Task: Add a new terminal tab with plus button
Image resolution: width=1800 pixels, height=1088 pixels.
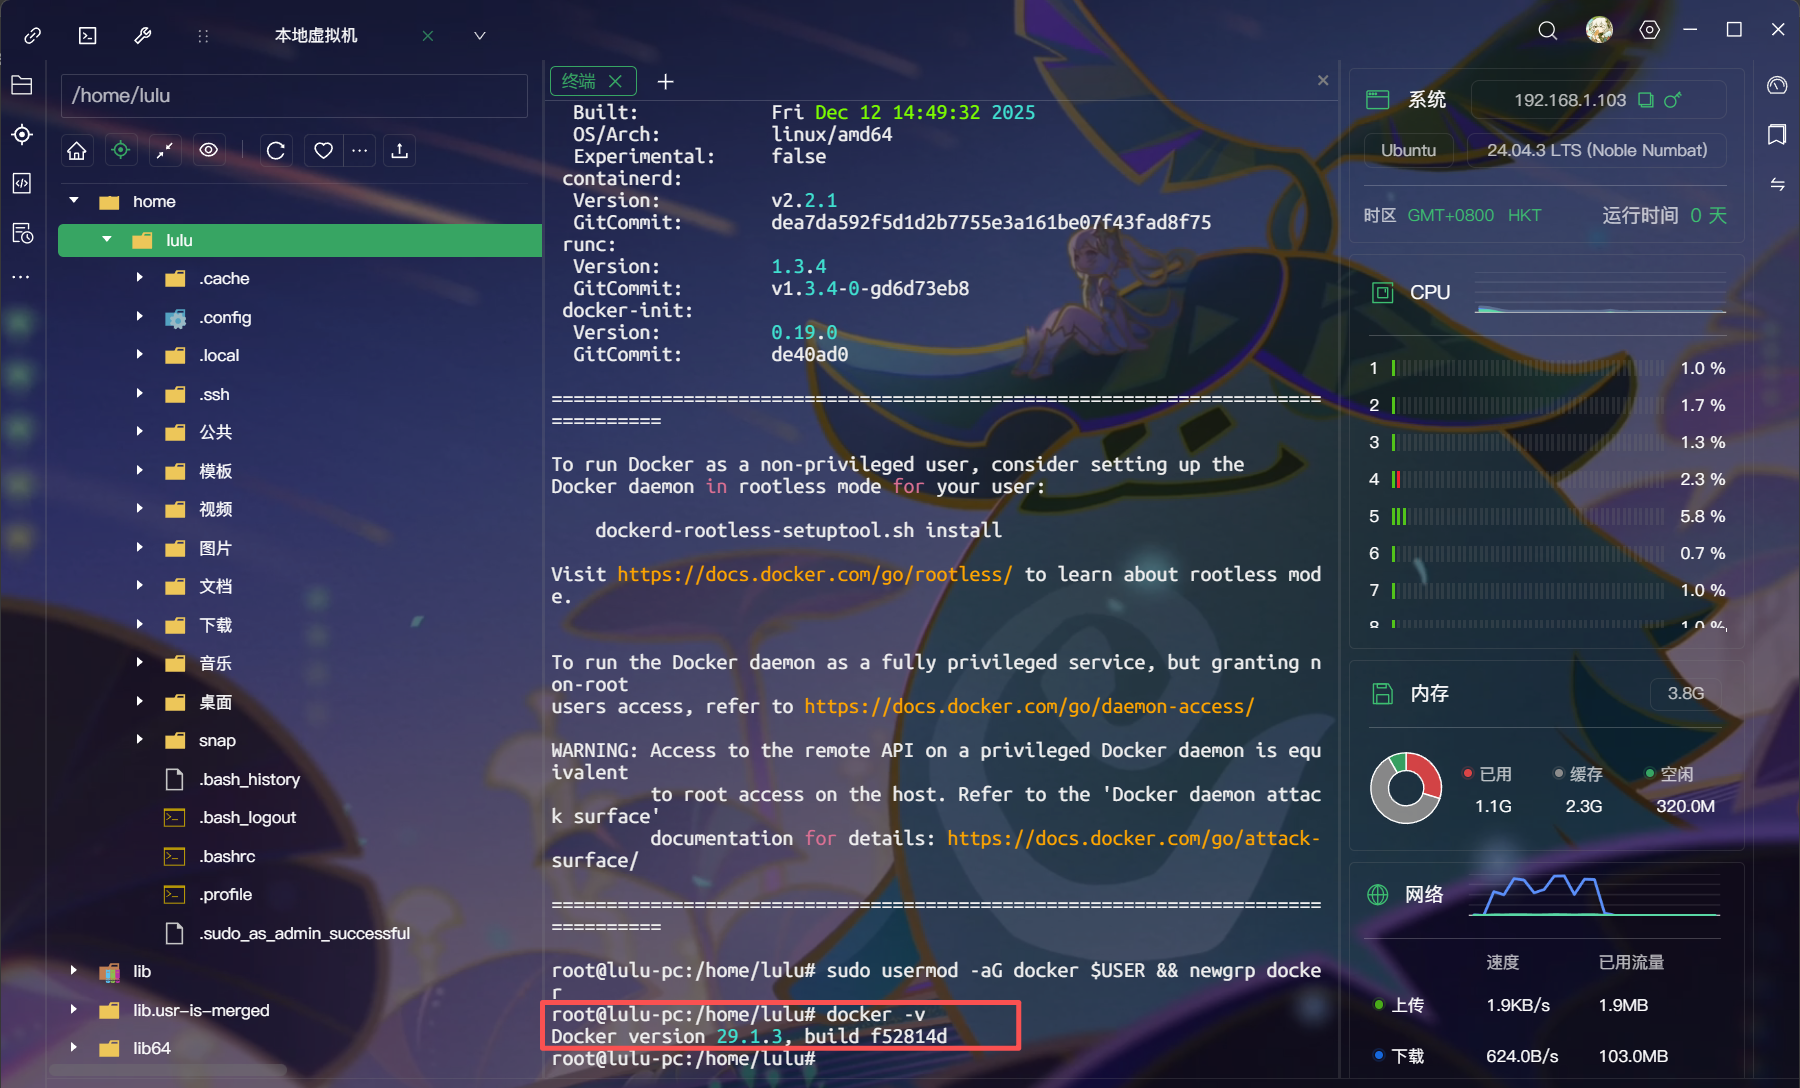Action: pyautogui.click(x=665, y=82)
